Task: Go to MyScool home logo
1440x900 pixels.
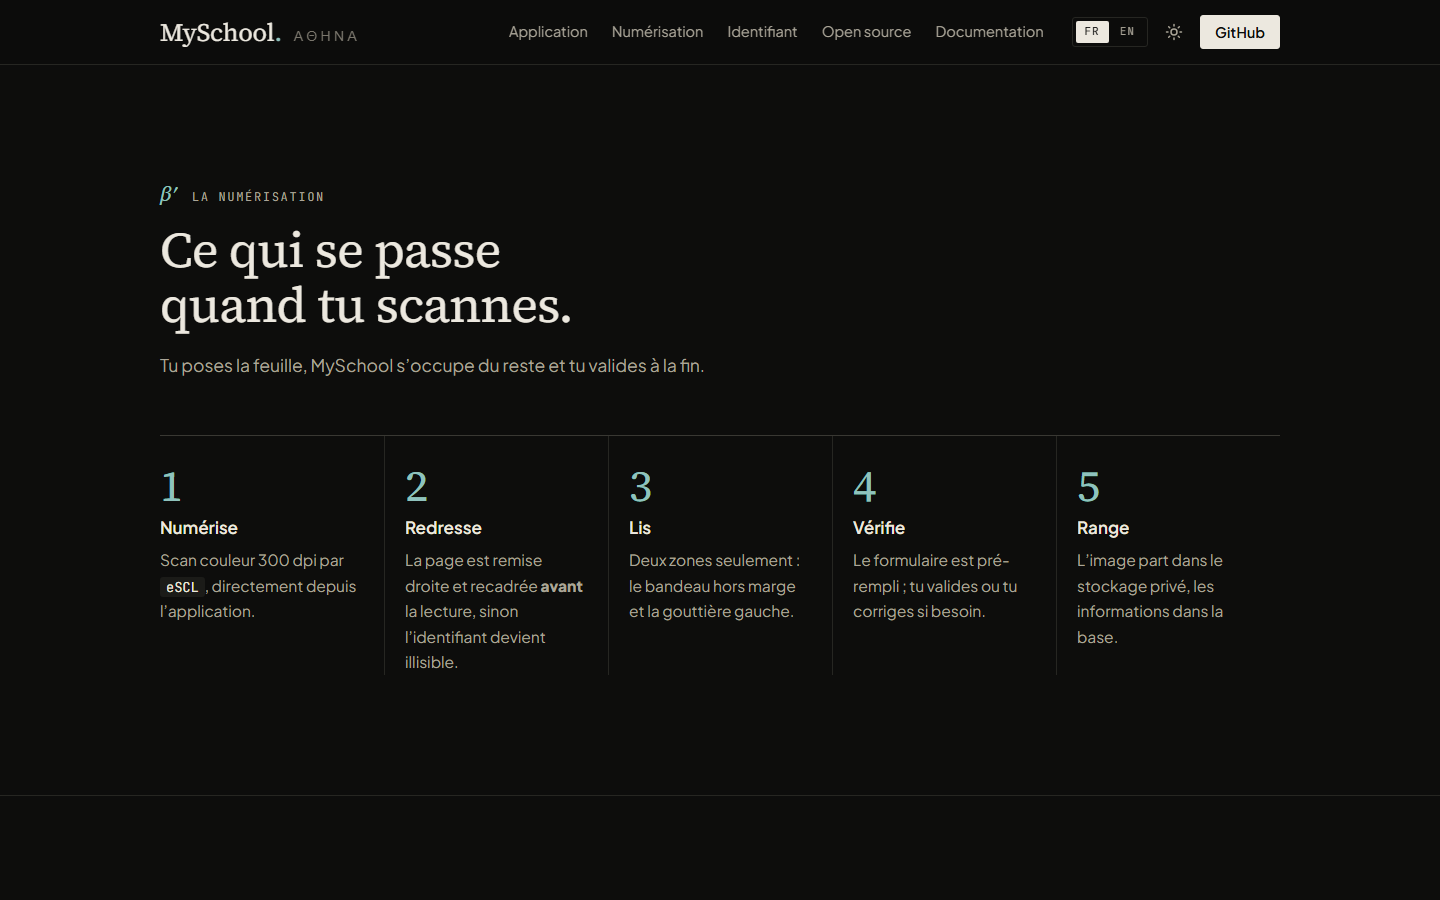Action: 220,33
